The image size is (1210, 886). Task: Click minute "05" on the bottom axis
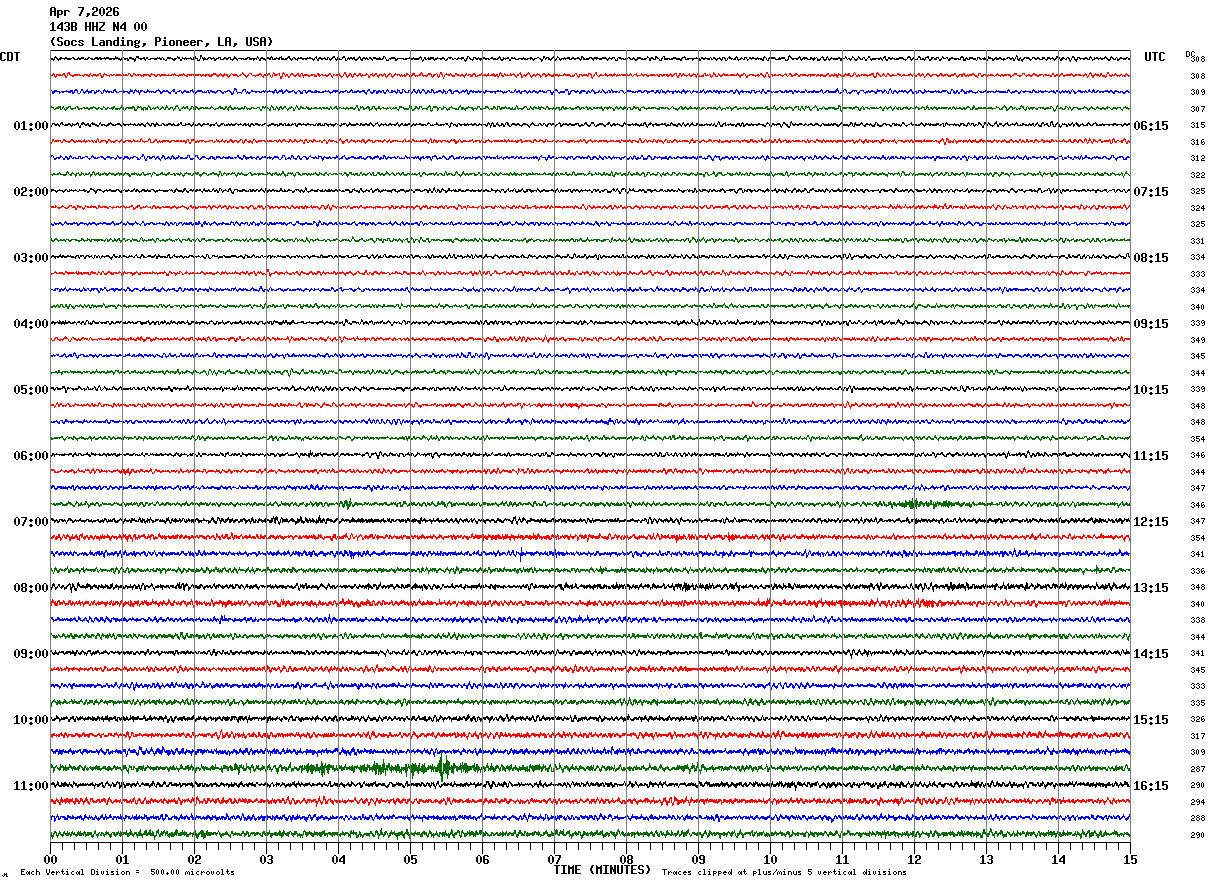[410, 859]
